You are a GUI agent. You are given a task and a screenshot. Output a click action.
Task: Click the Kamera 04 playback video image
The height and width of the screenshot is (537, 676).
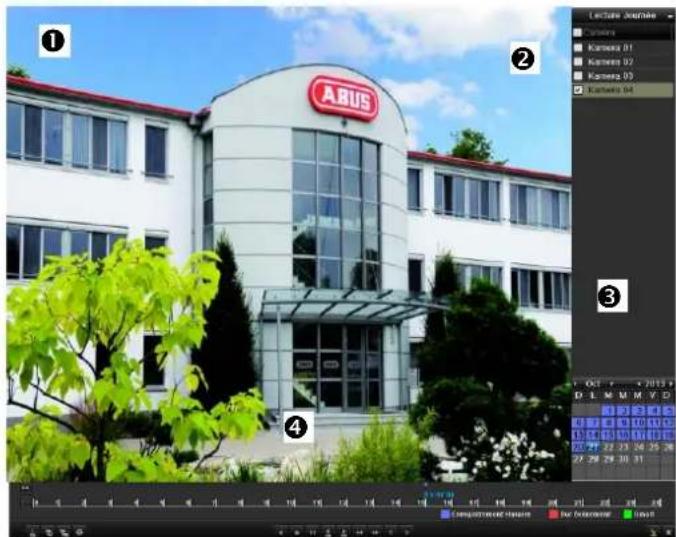click(289, 244)
